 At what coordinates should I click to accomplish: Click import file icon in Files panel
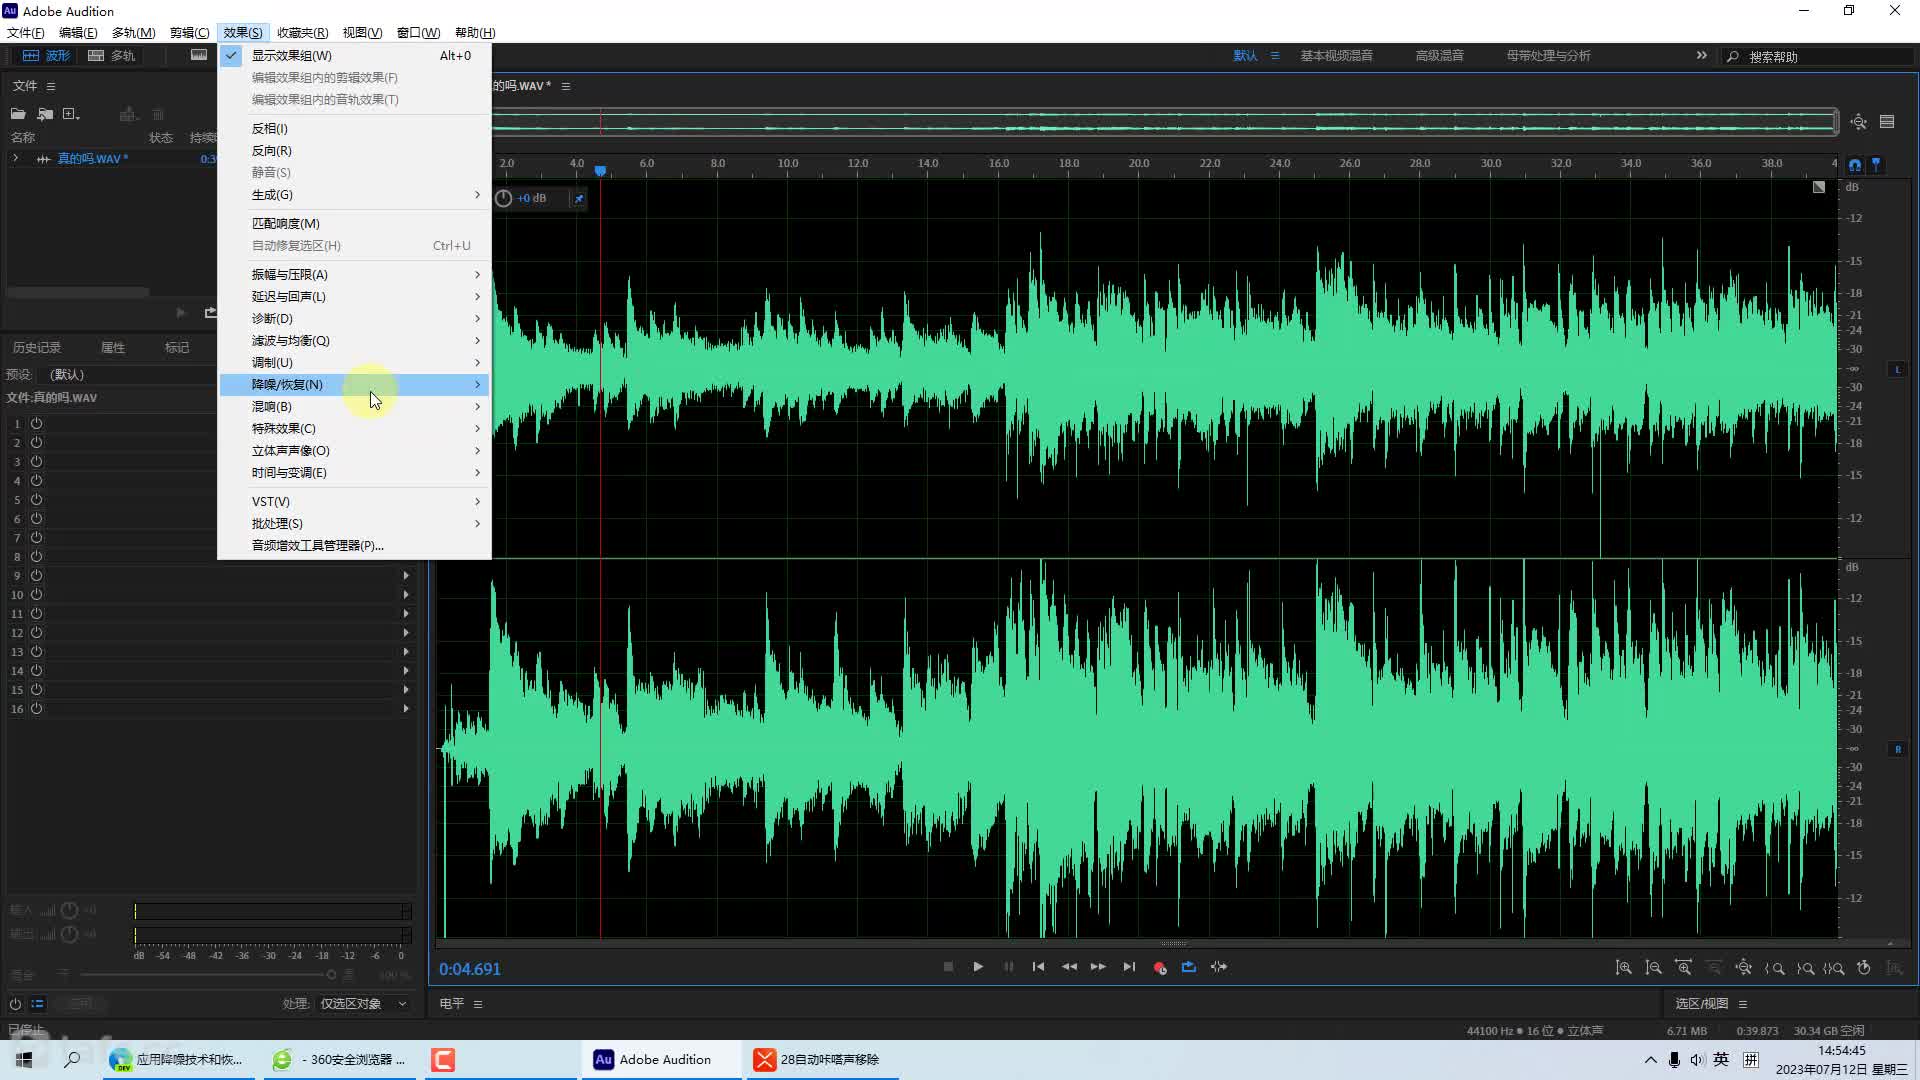tap(45, 114)
